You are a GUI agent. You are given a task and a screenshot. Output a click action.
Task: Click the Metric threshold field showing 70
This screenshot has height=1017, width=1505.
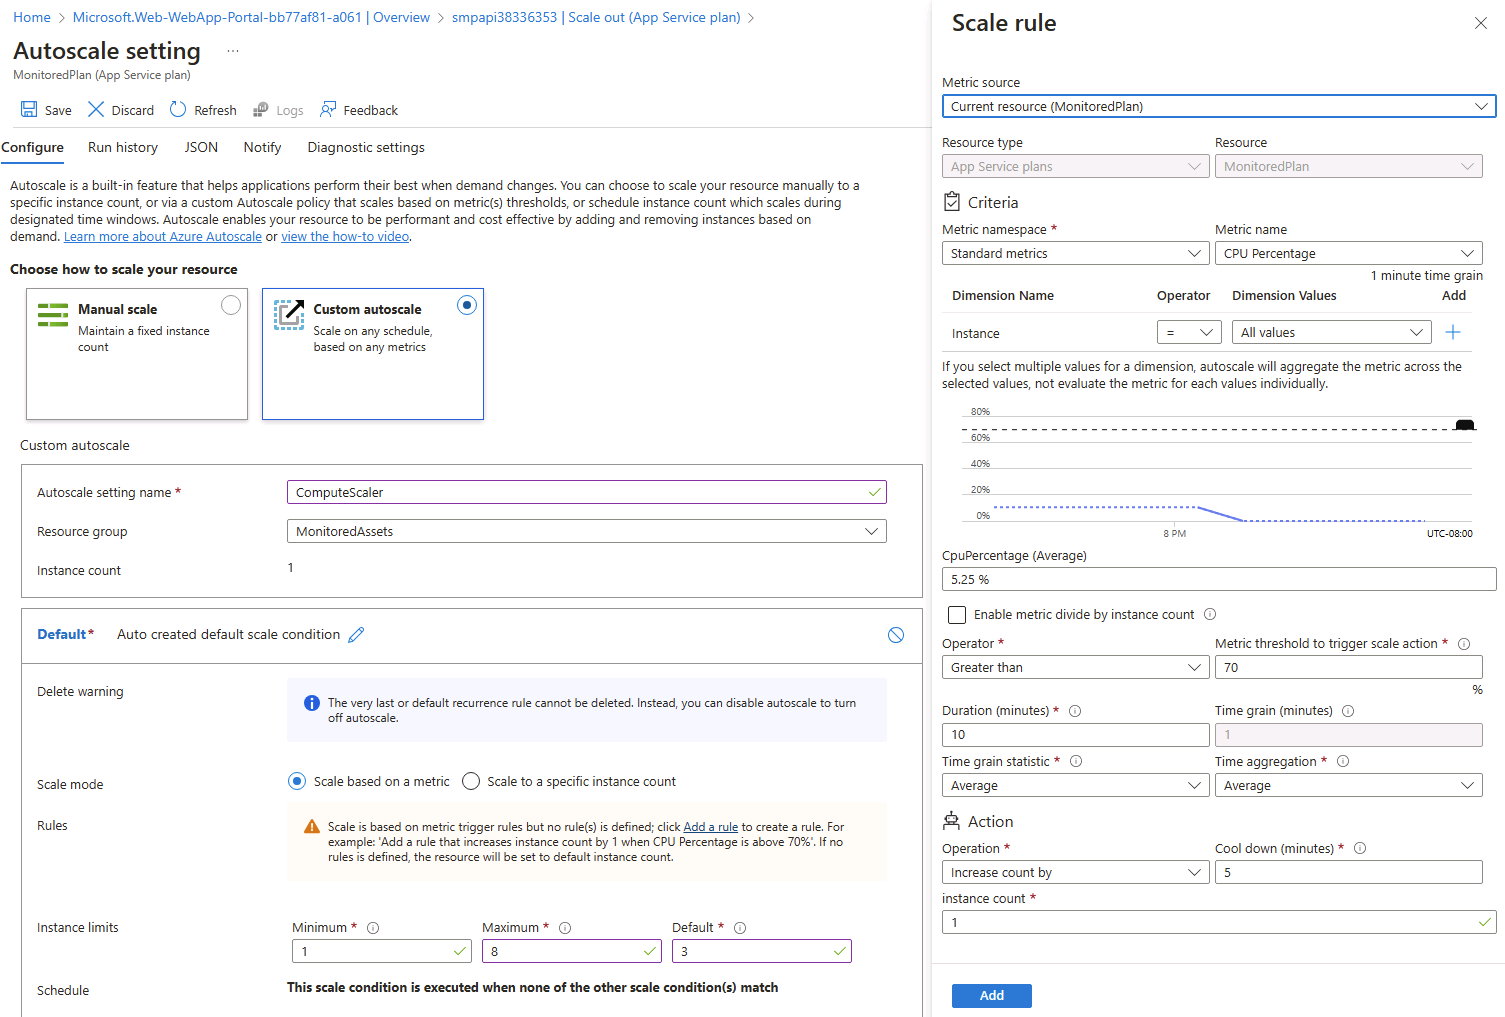tap(1348, 667)
